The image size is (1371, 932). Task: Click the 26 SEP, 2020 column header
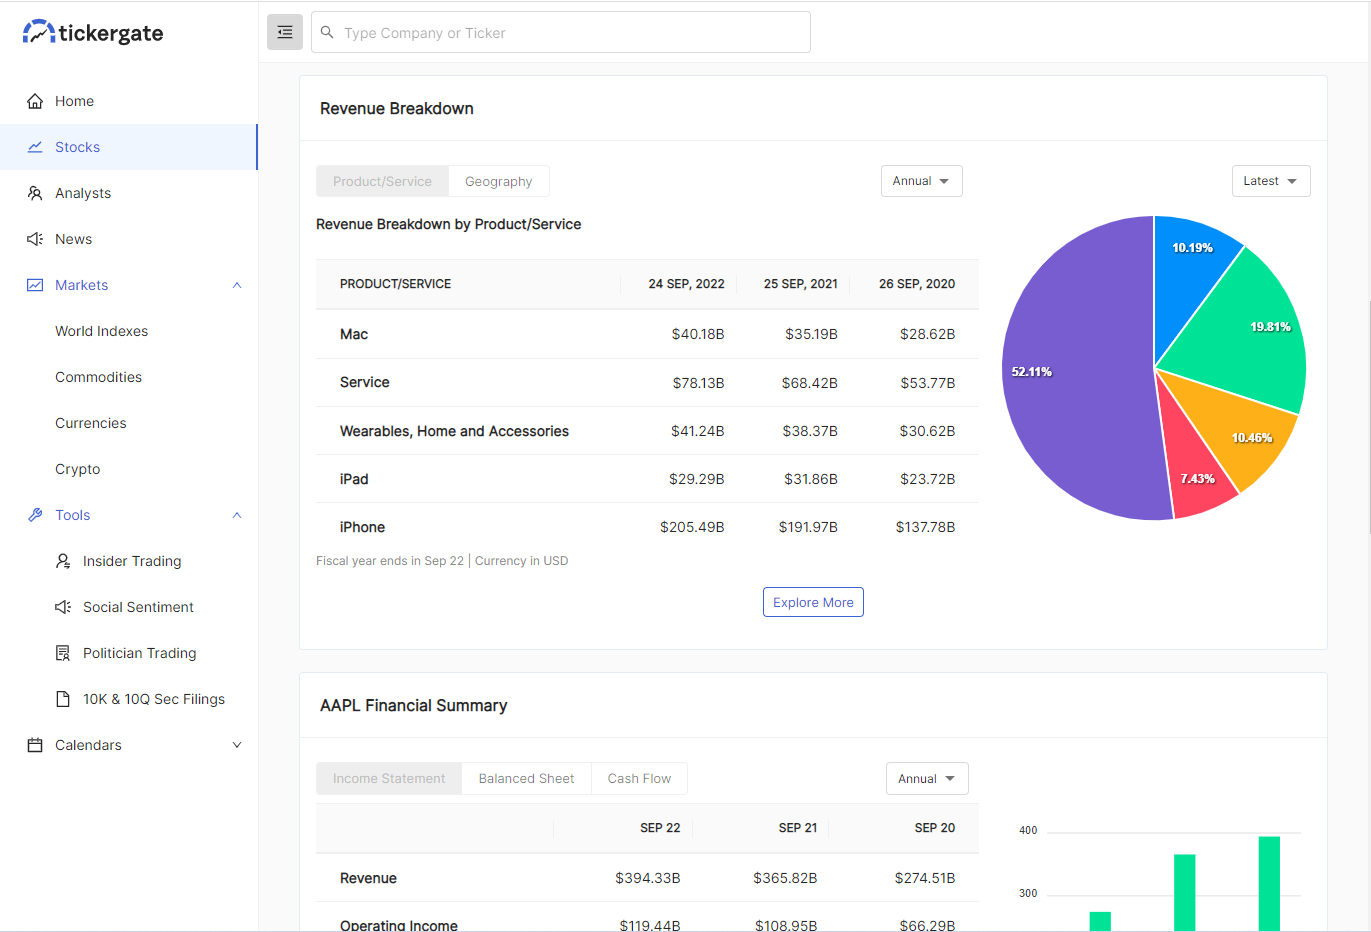[917, 284]
